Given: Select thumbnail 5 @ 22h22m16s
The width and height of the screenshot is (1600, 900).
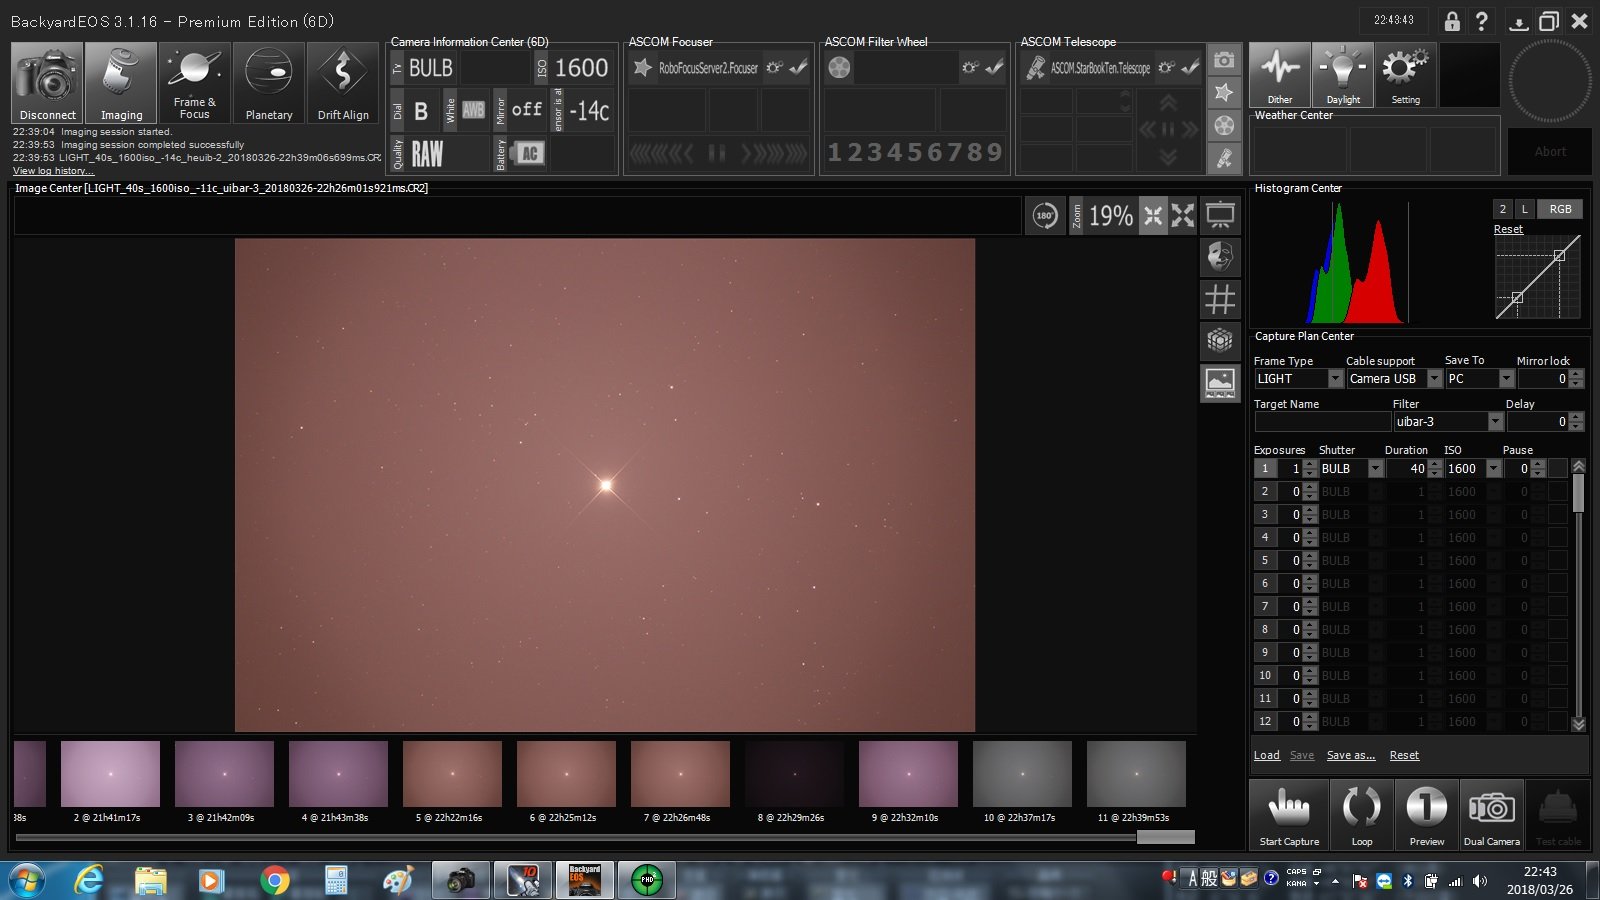Looking at the screenshot, I should (x=452, y=774).
